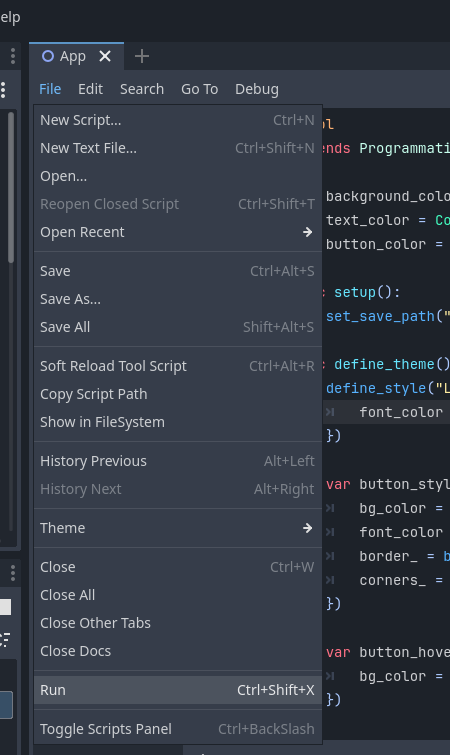
Task: Select Copy Script Path
Action: tap(178, 394)
